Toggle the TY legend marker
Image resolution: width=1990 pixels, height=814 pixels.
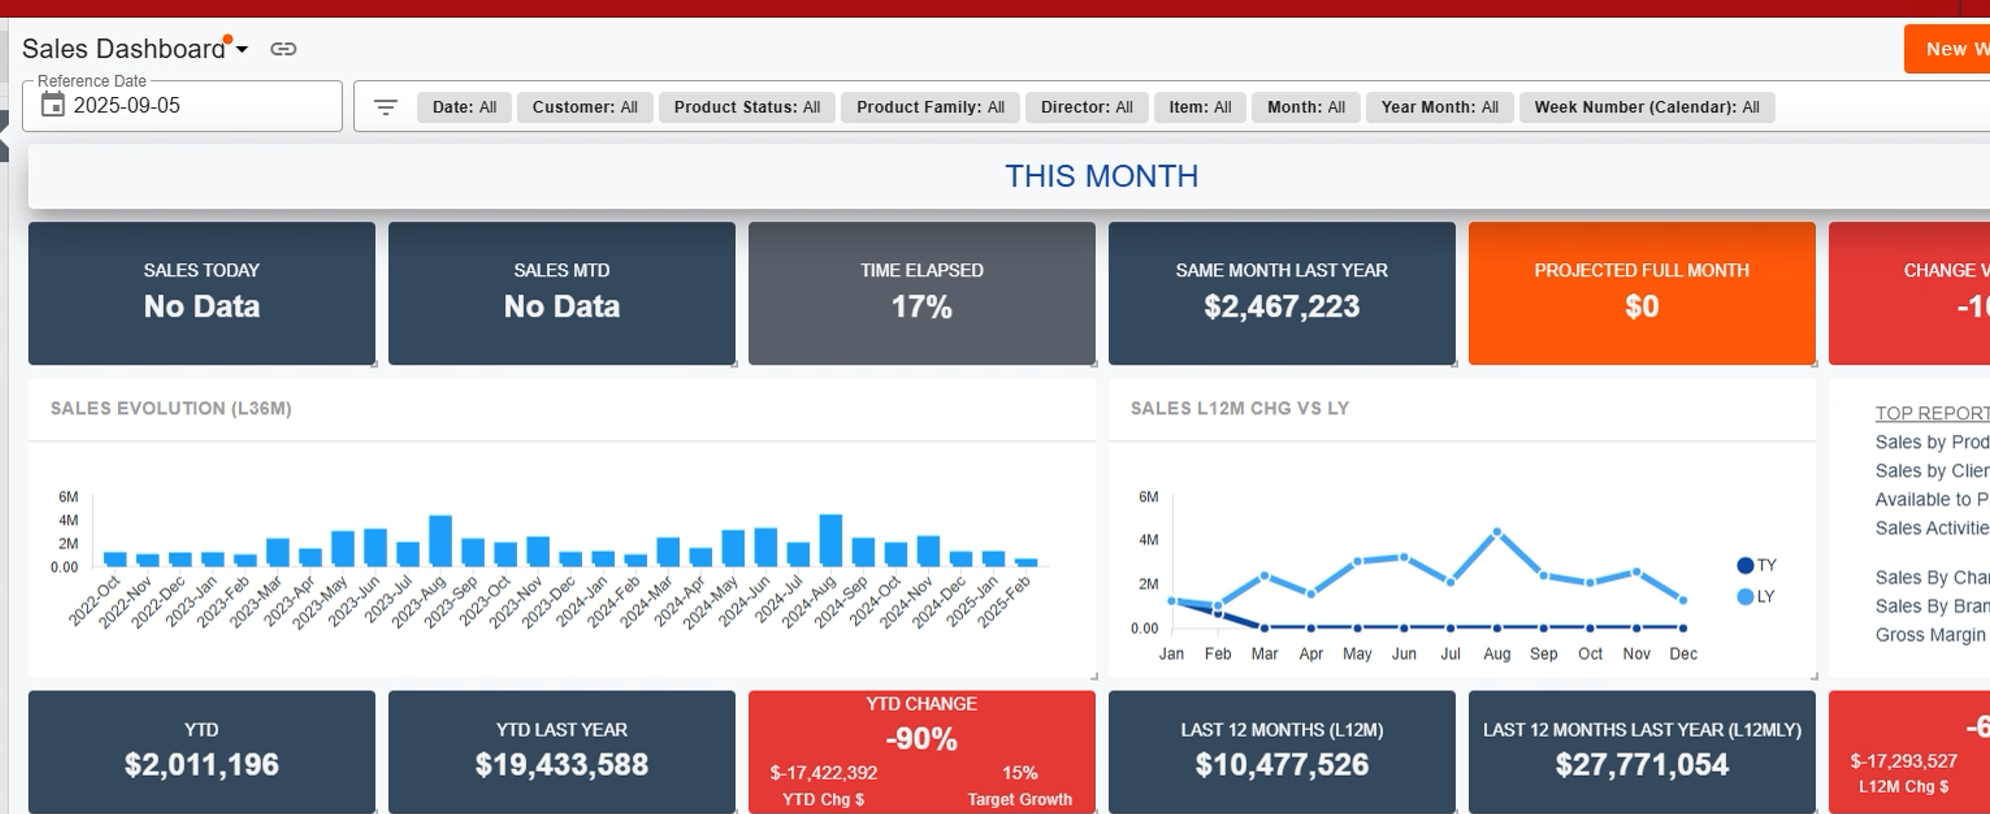pos(1745,565)
